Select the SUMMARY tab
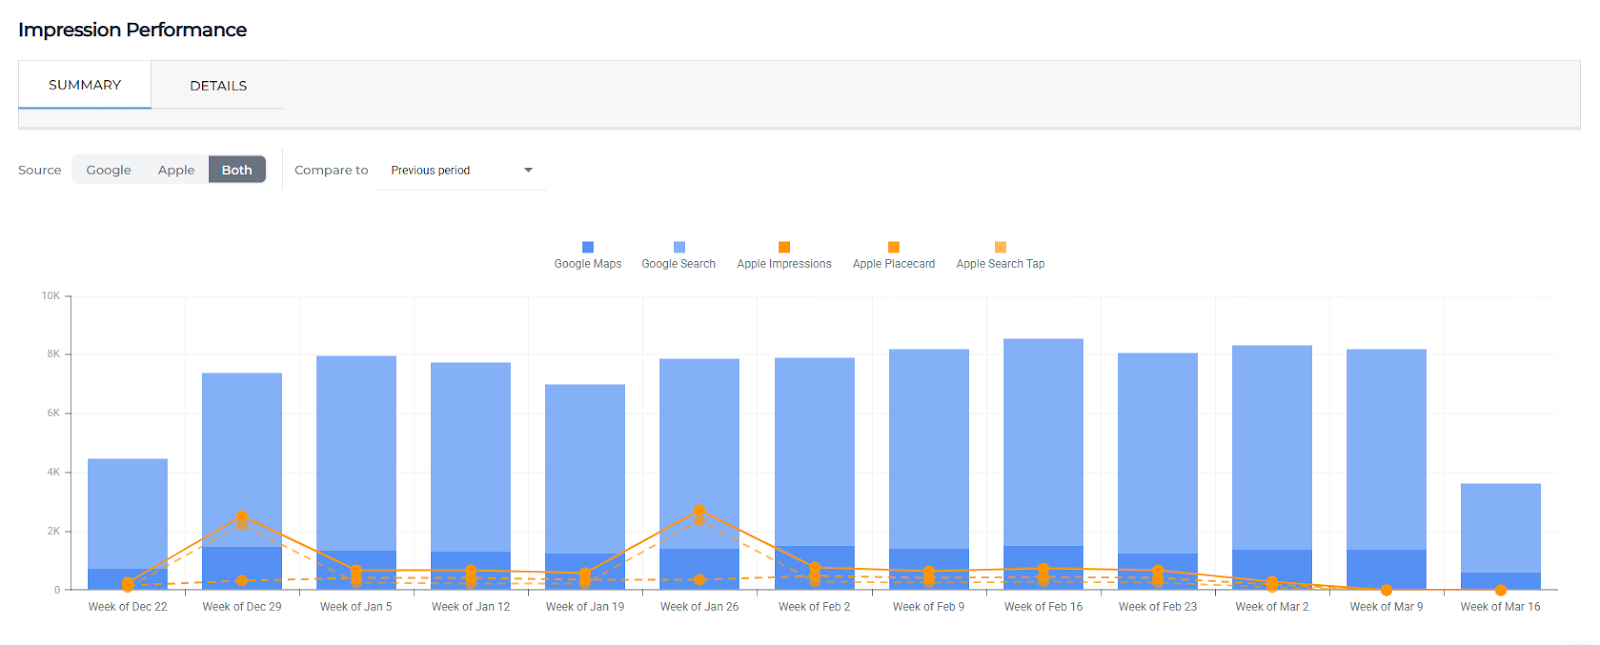This screenshot has height=645, width=1600. click(x=85, y=85)
